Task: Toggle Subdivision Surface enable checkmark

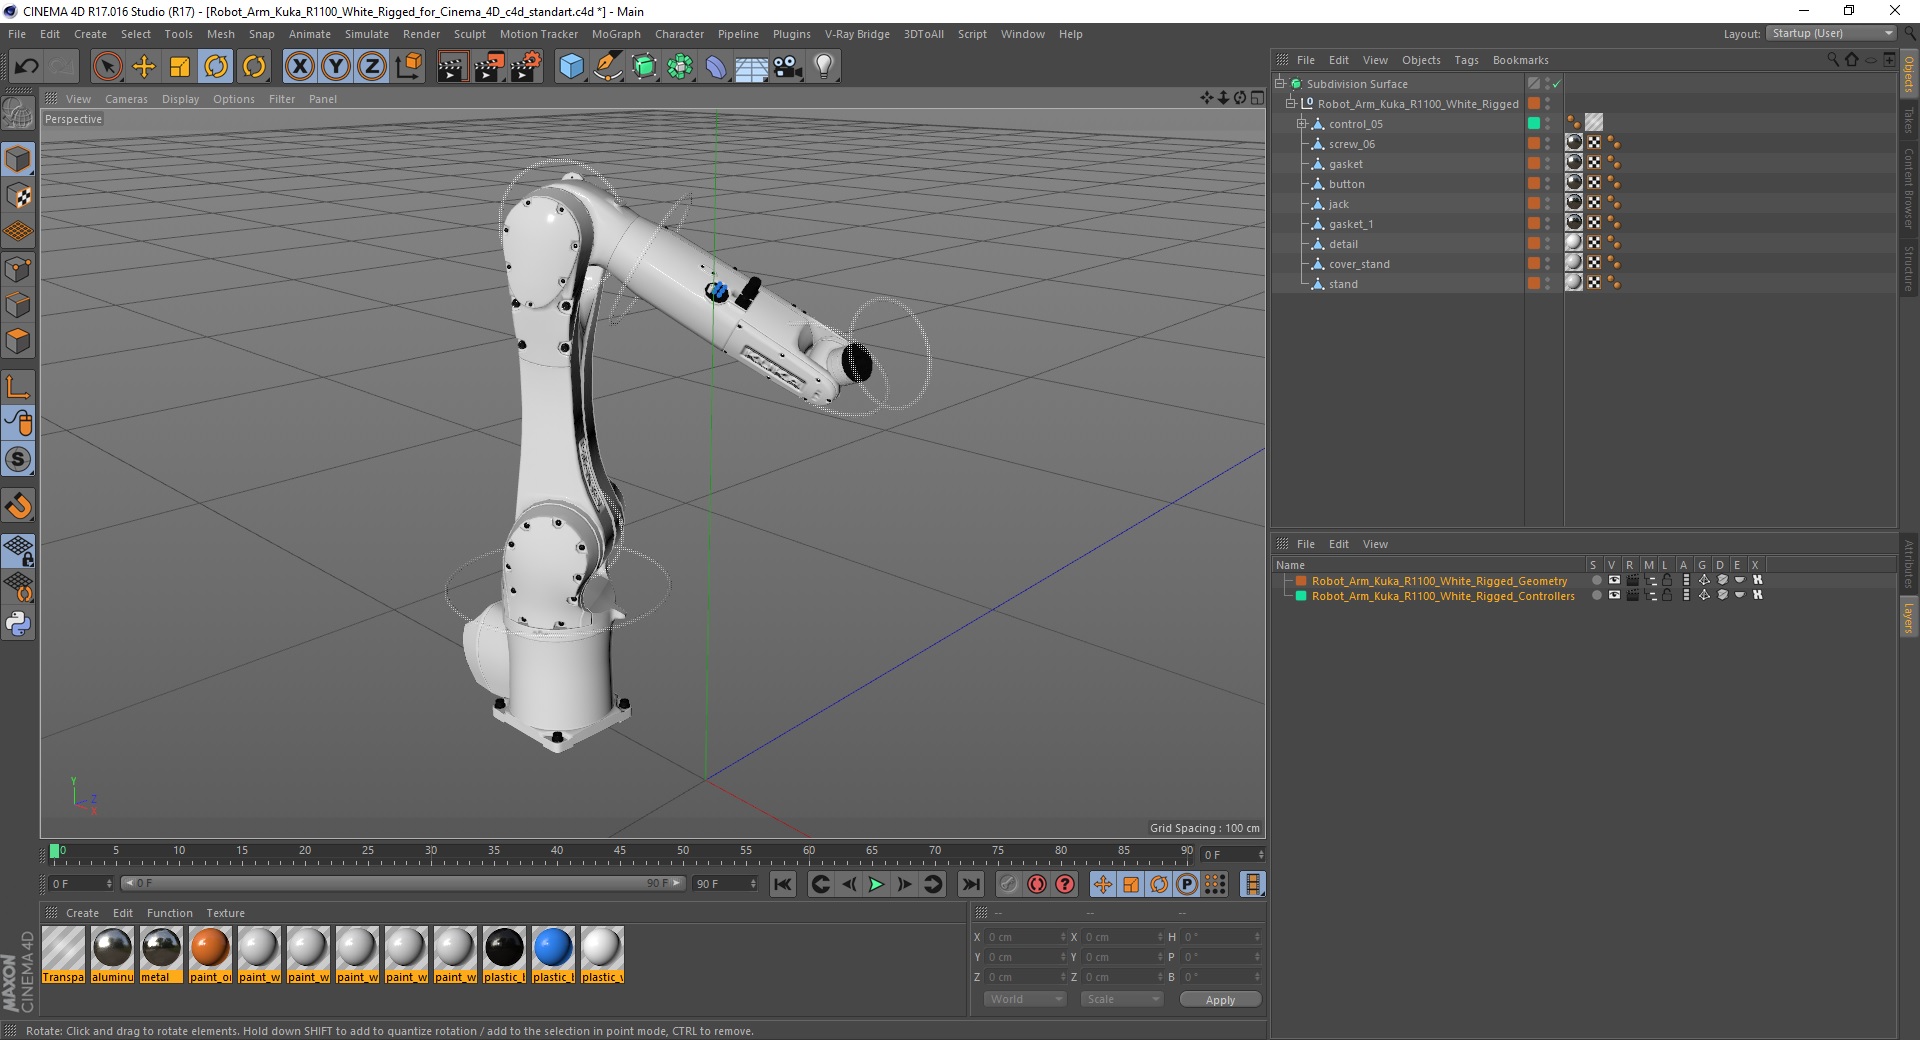Action: click(1557, 84)
